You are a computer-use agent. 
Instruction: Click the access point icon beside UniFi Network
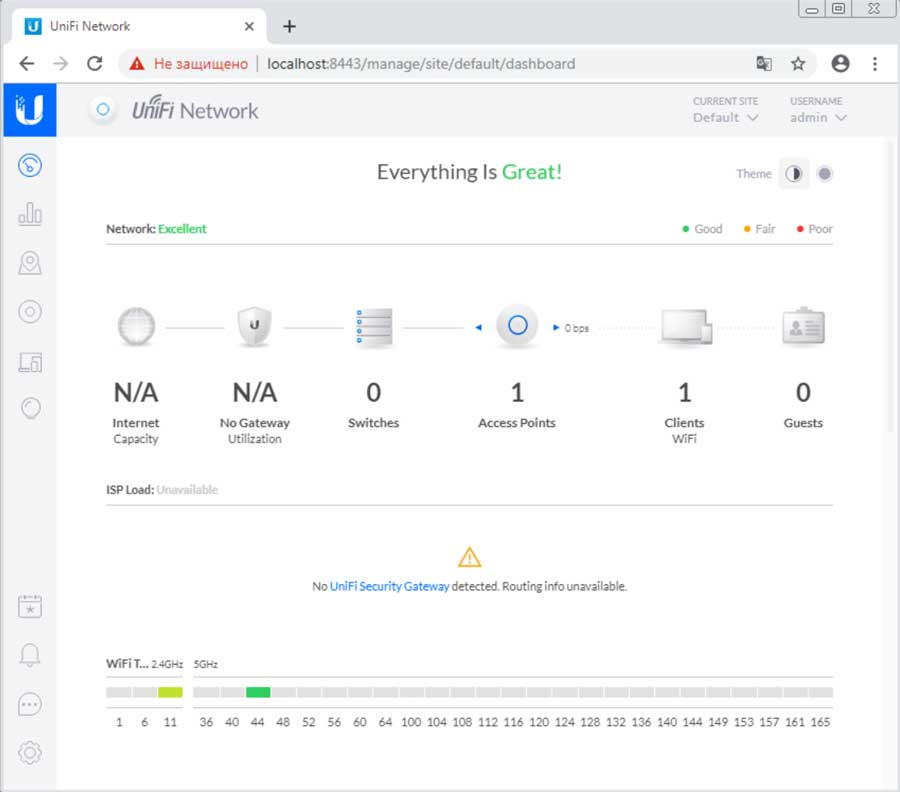[103, 109]
